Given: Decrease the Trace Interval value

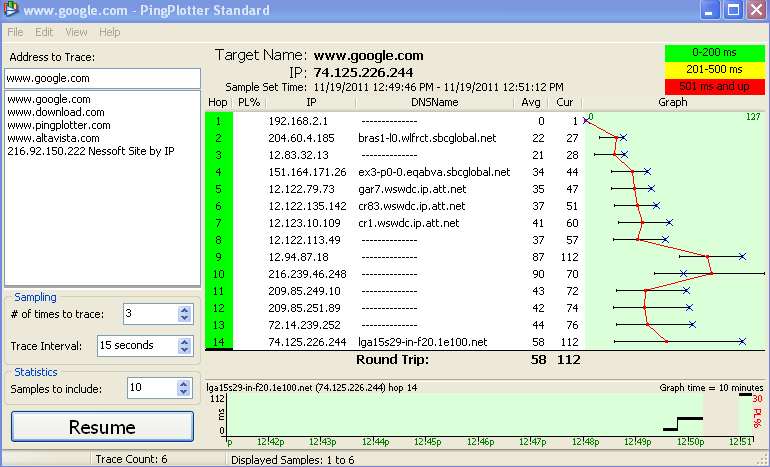Looking at the screenshot, I should click(185, 350).
